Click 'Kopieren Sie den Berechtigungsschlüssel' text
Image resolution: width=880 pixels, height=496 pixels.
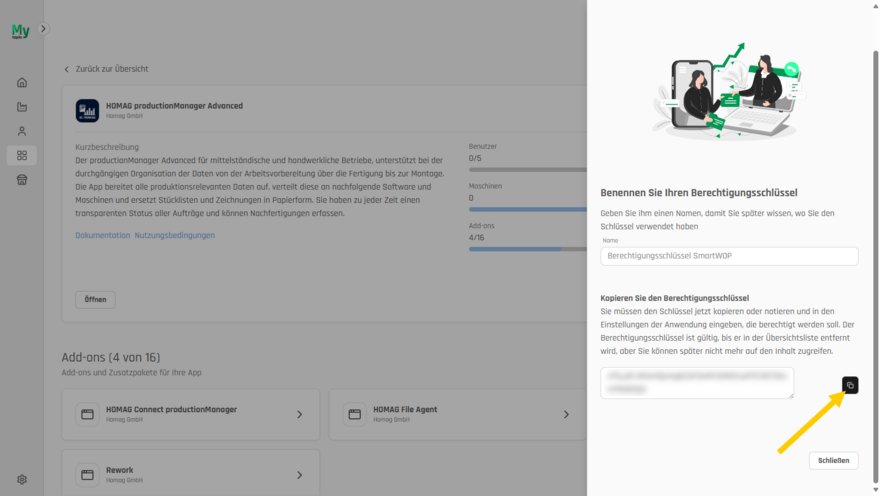pos(675,298)
